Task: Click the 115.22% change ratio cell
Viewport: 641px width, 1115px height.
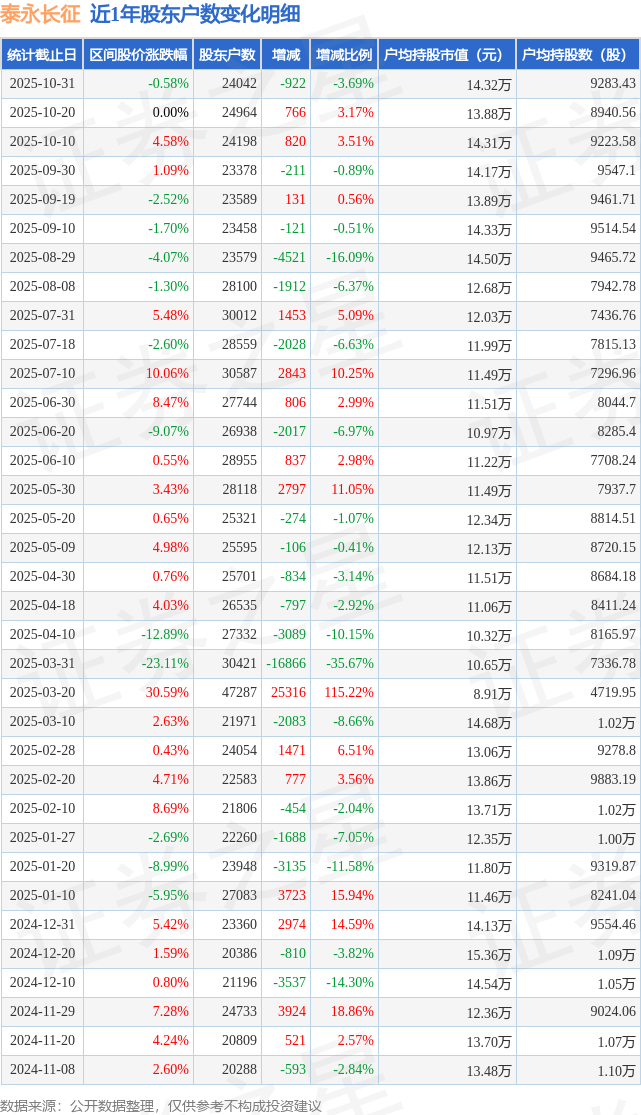Action: coord(349,693)
